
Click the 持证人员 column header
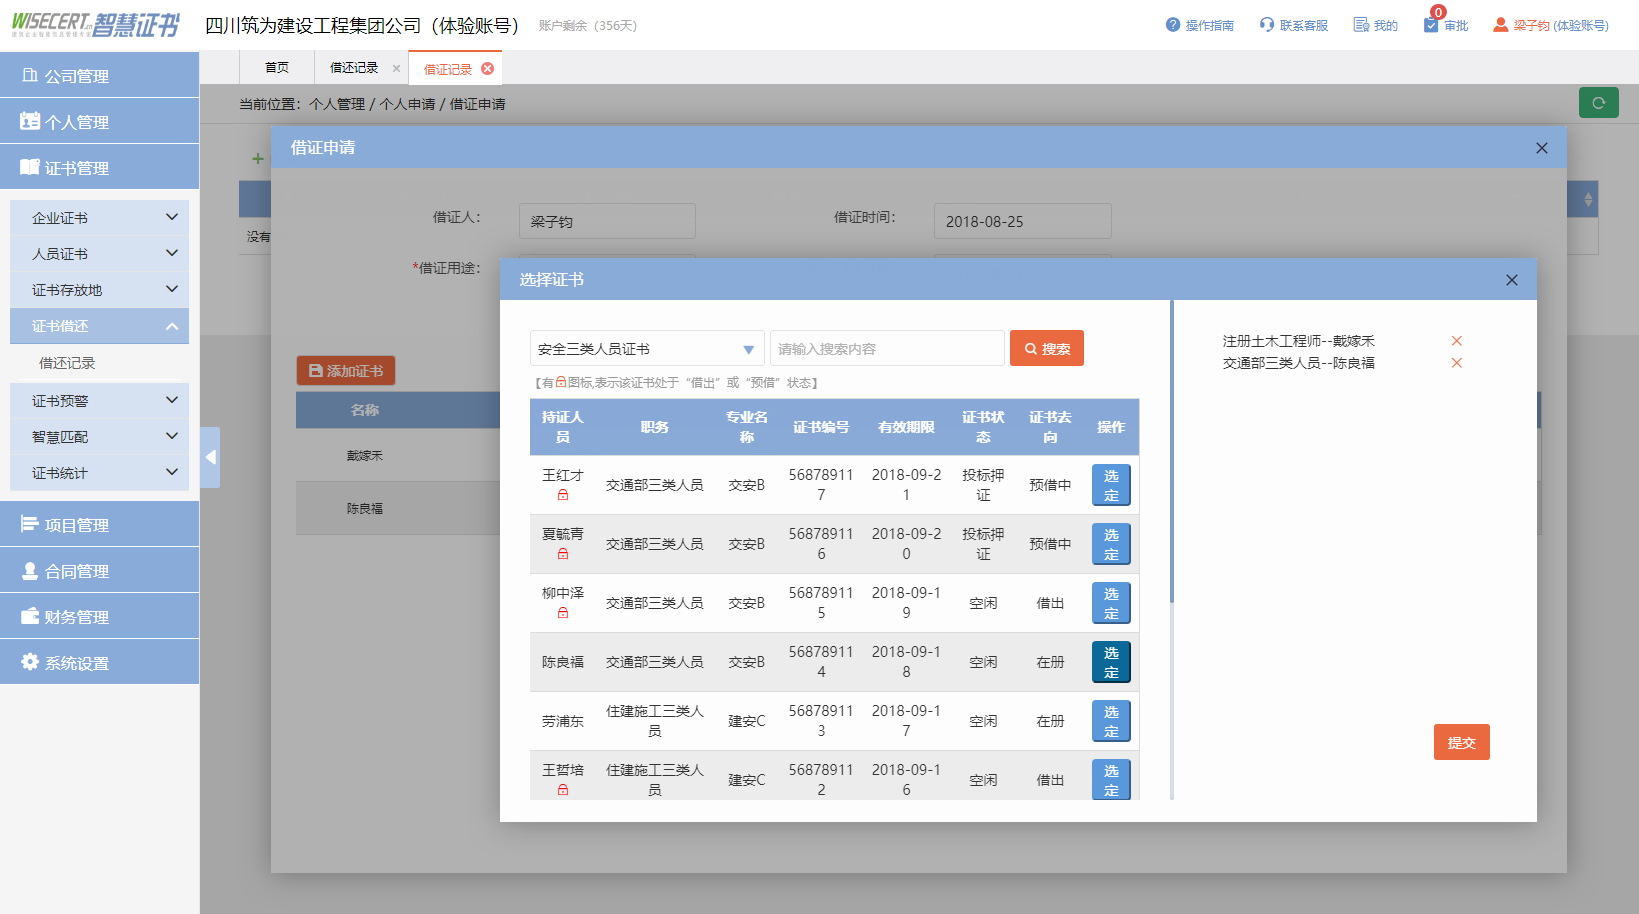[563, 427]
